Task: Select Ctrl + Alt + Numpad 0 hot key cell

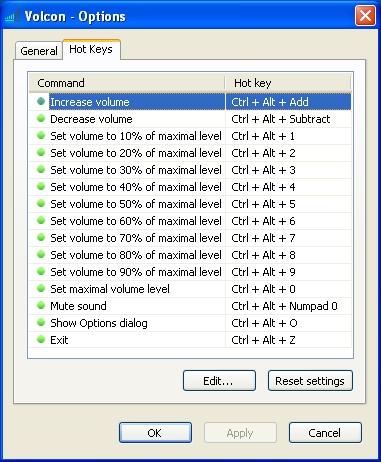Action: tap(288, 306)
